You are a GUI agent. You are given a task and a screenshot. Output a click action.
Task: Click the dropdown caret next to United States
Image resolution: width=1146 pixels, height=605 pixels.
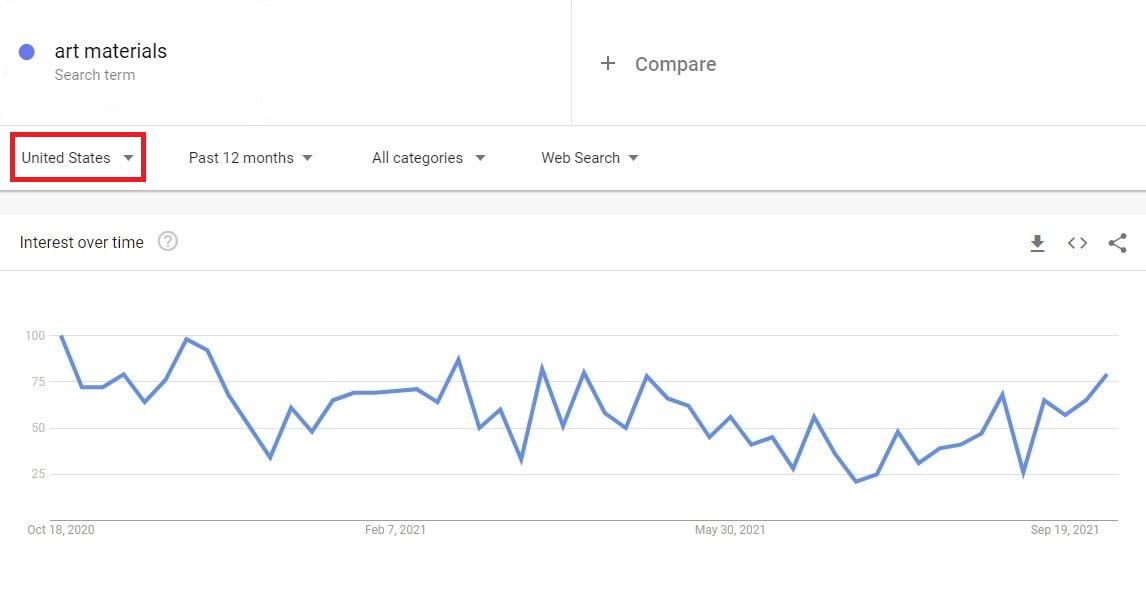[128, 157]
